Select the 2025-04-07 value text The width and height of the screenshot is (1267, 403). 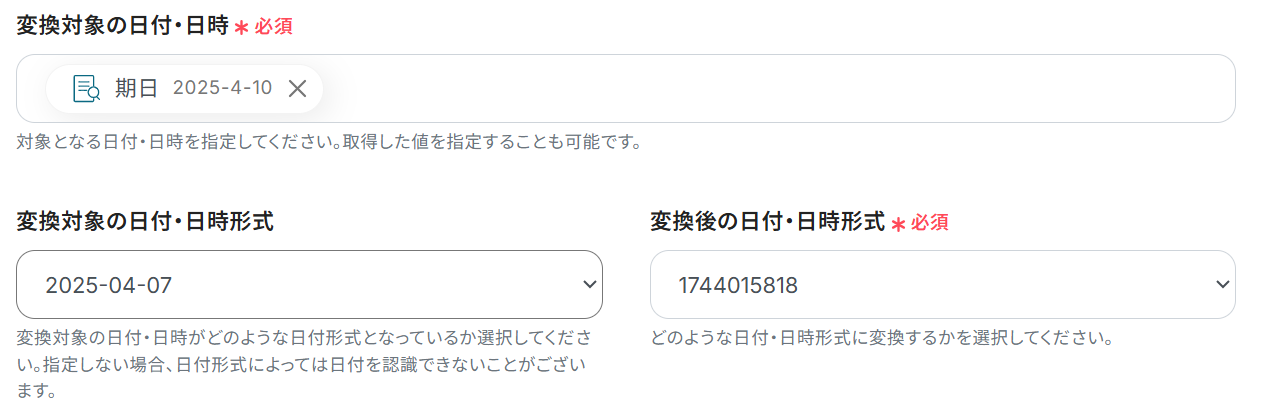coord(108,285)
